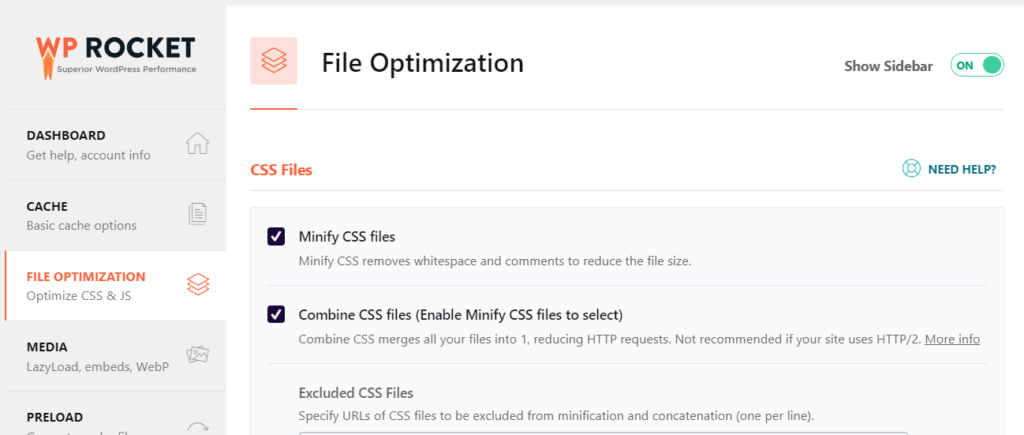Uncheck the Minify CSS files checkbox
The width and height of the screenshot is (1024, 435).
click(x=276, y=236)
